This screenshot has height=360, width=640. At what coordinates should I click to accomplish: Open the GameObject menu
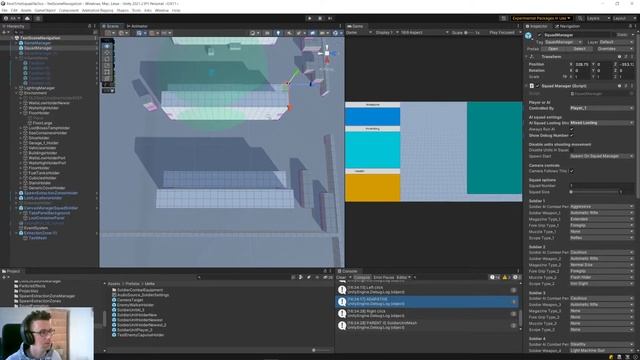coord(45,10)
